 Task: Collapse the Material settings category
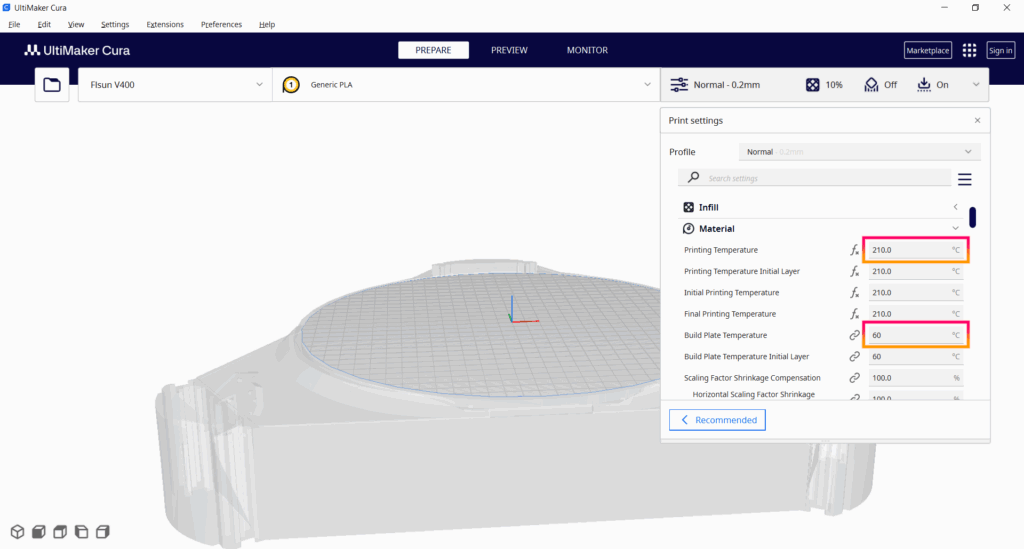[955, 228]
